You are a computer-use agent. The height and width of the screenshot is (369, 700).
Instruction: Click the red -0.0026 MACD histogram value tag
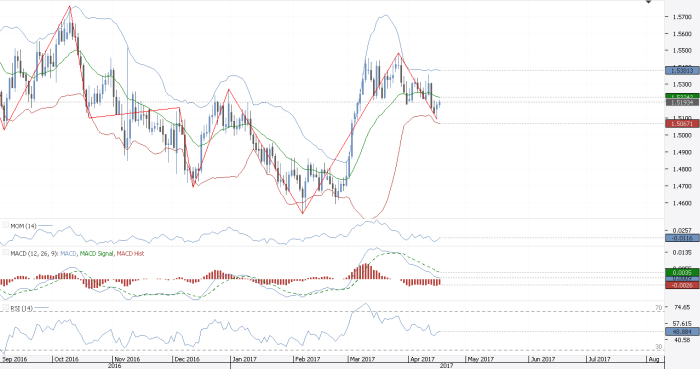682,285
